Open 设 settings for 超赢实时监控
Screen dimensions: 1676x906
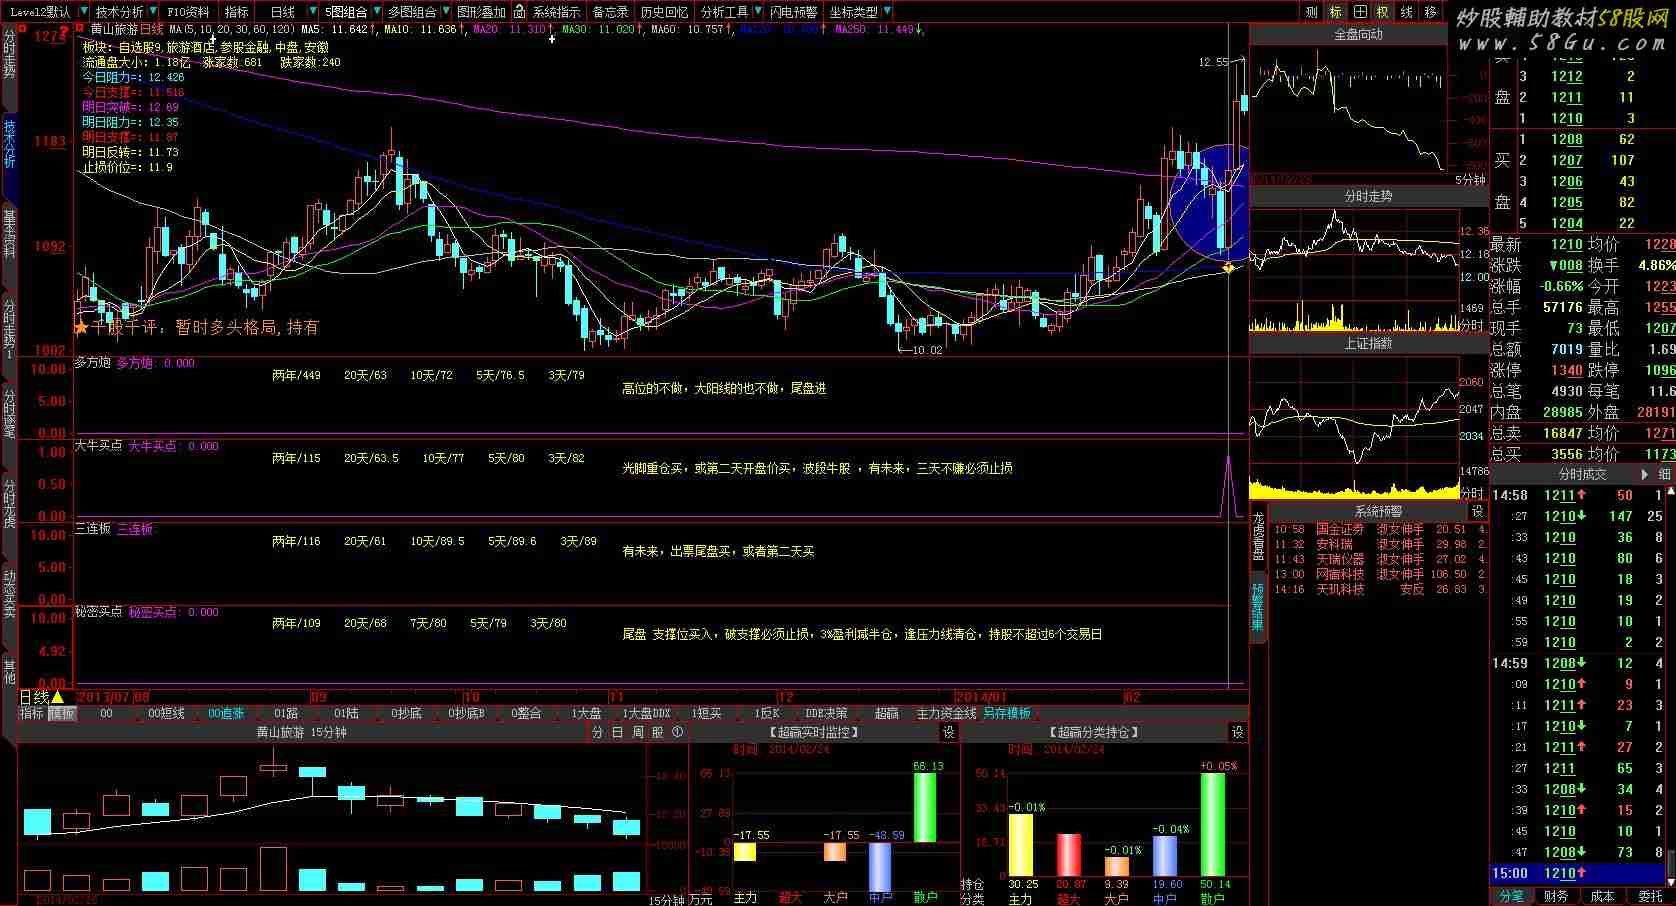[949, 733]
